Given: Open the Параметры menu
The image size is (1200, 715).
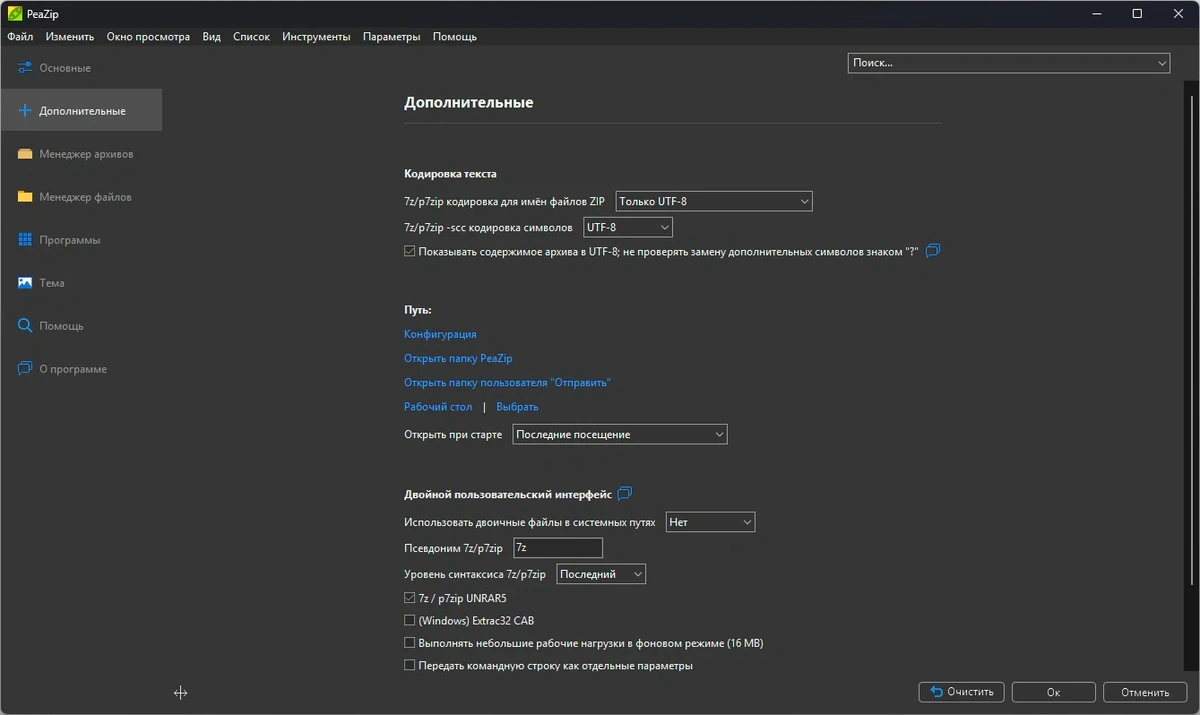Looking at the screenshot, I should pos(392,37).
